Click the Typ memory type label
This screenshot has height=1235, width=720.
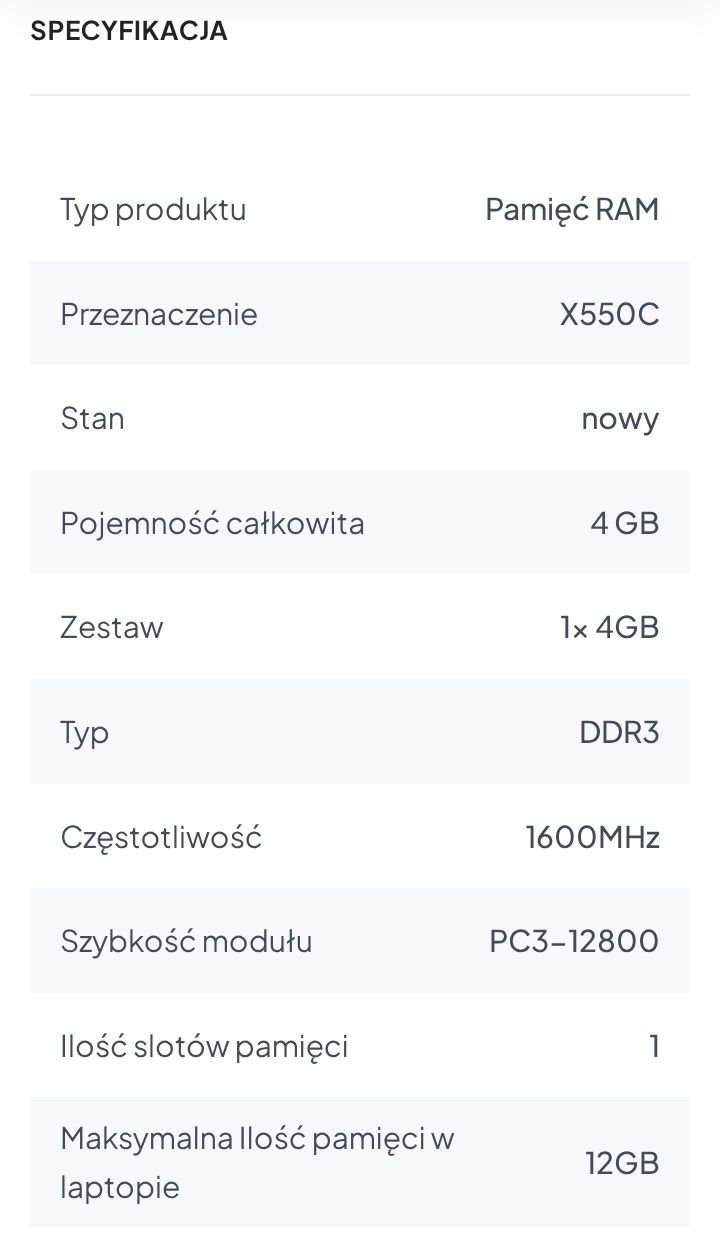pyautogui.click(x=85, y=733)
